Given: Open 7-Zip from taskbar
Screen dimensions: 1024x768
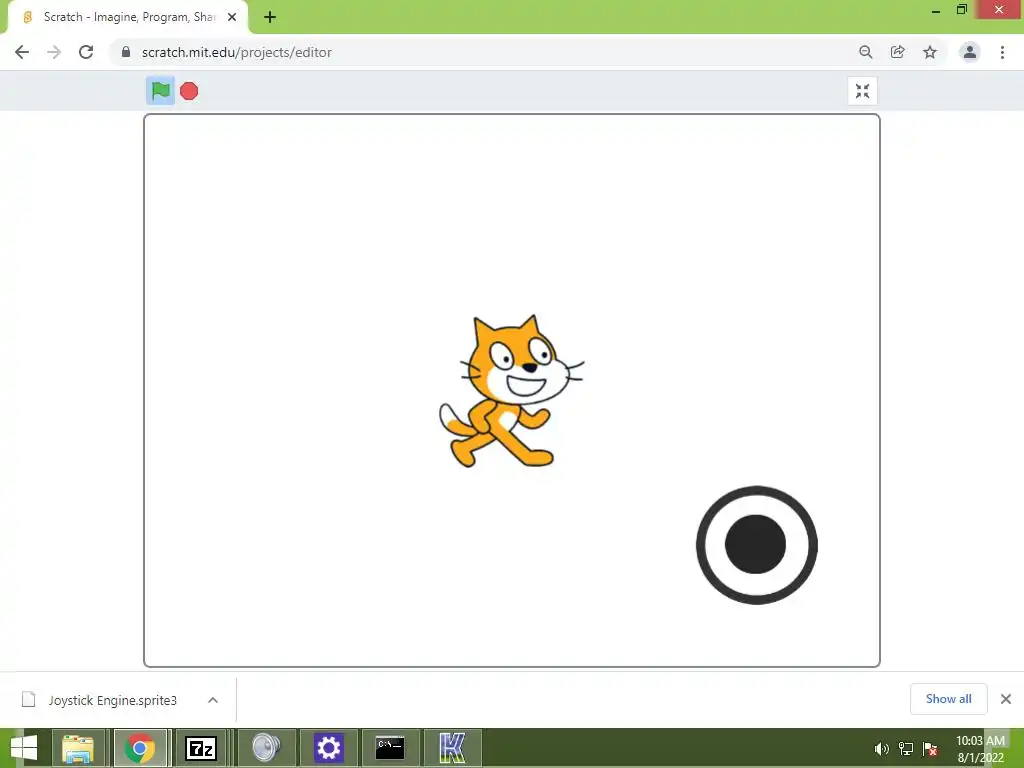Looking at the screenshot, I should point(200,748).
